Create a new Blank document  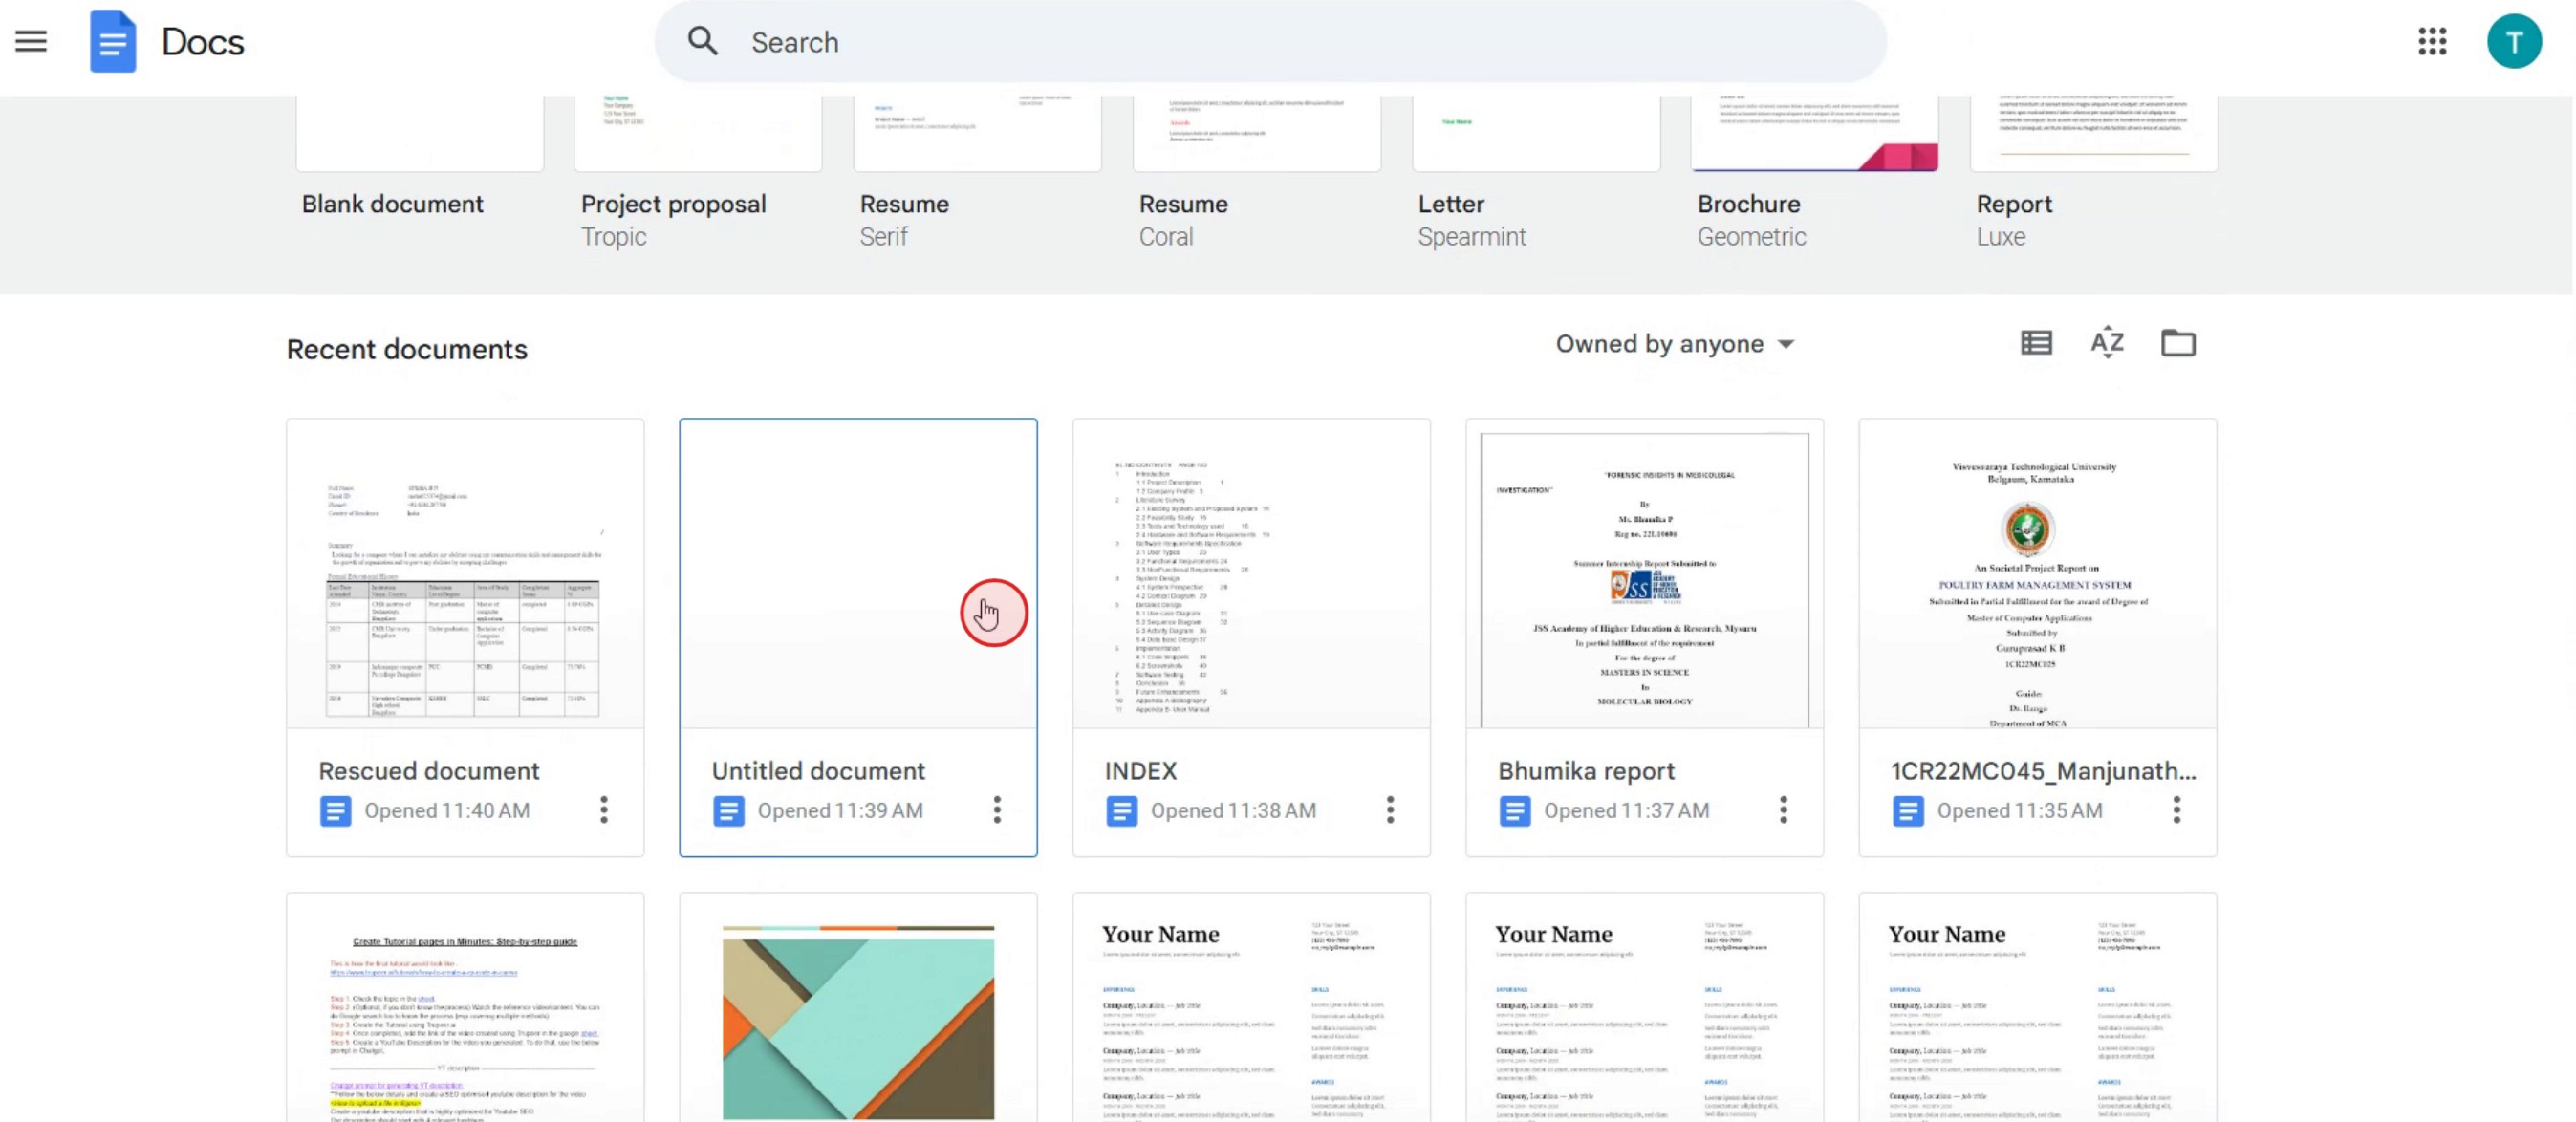click(x=419, y=135)
